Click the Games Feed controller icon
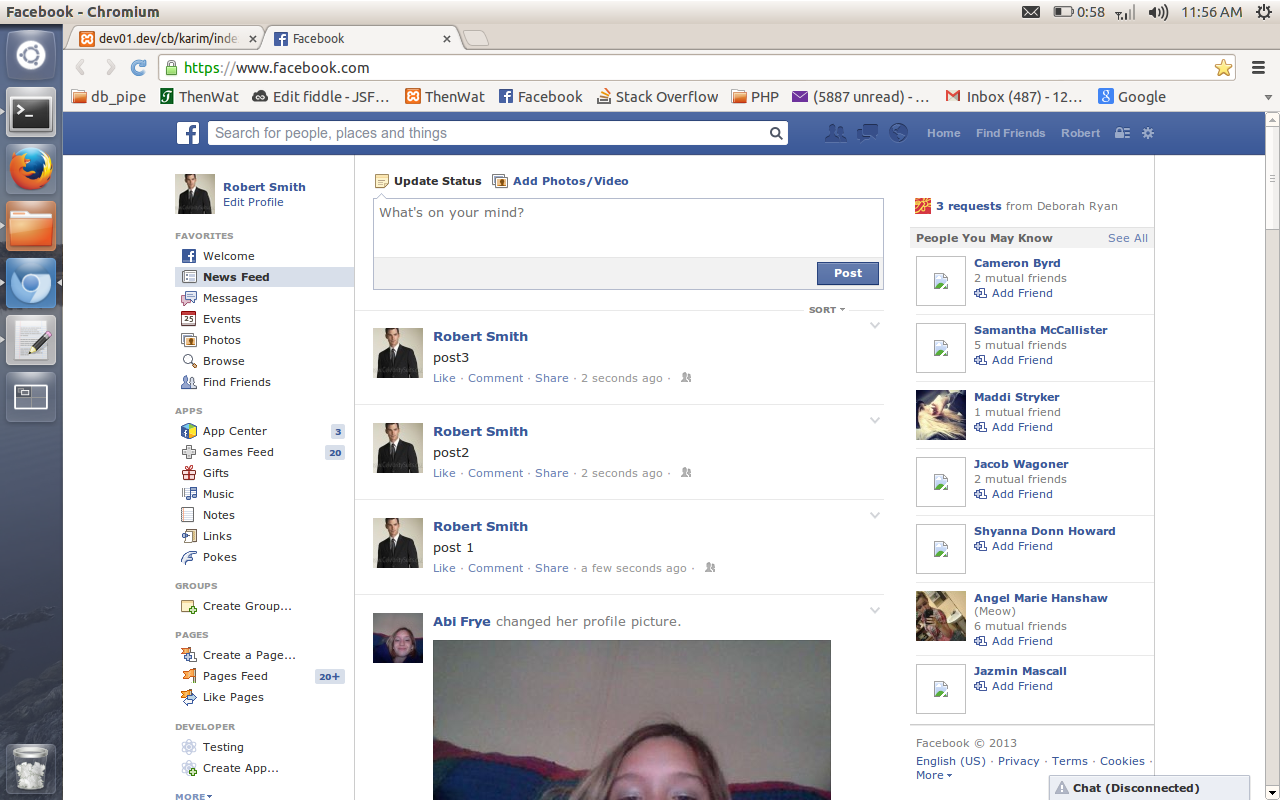Image resolution: width=1280 pixels, height=800 pixels. (189, 452)
